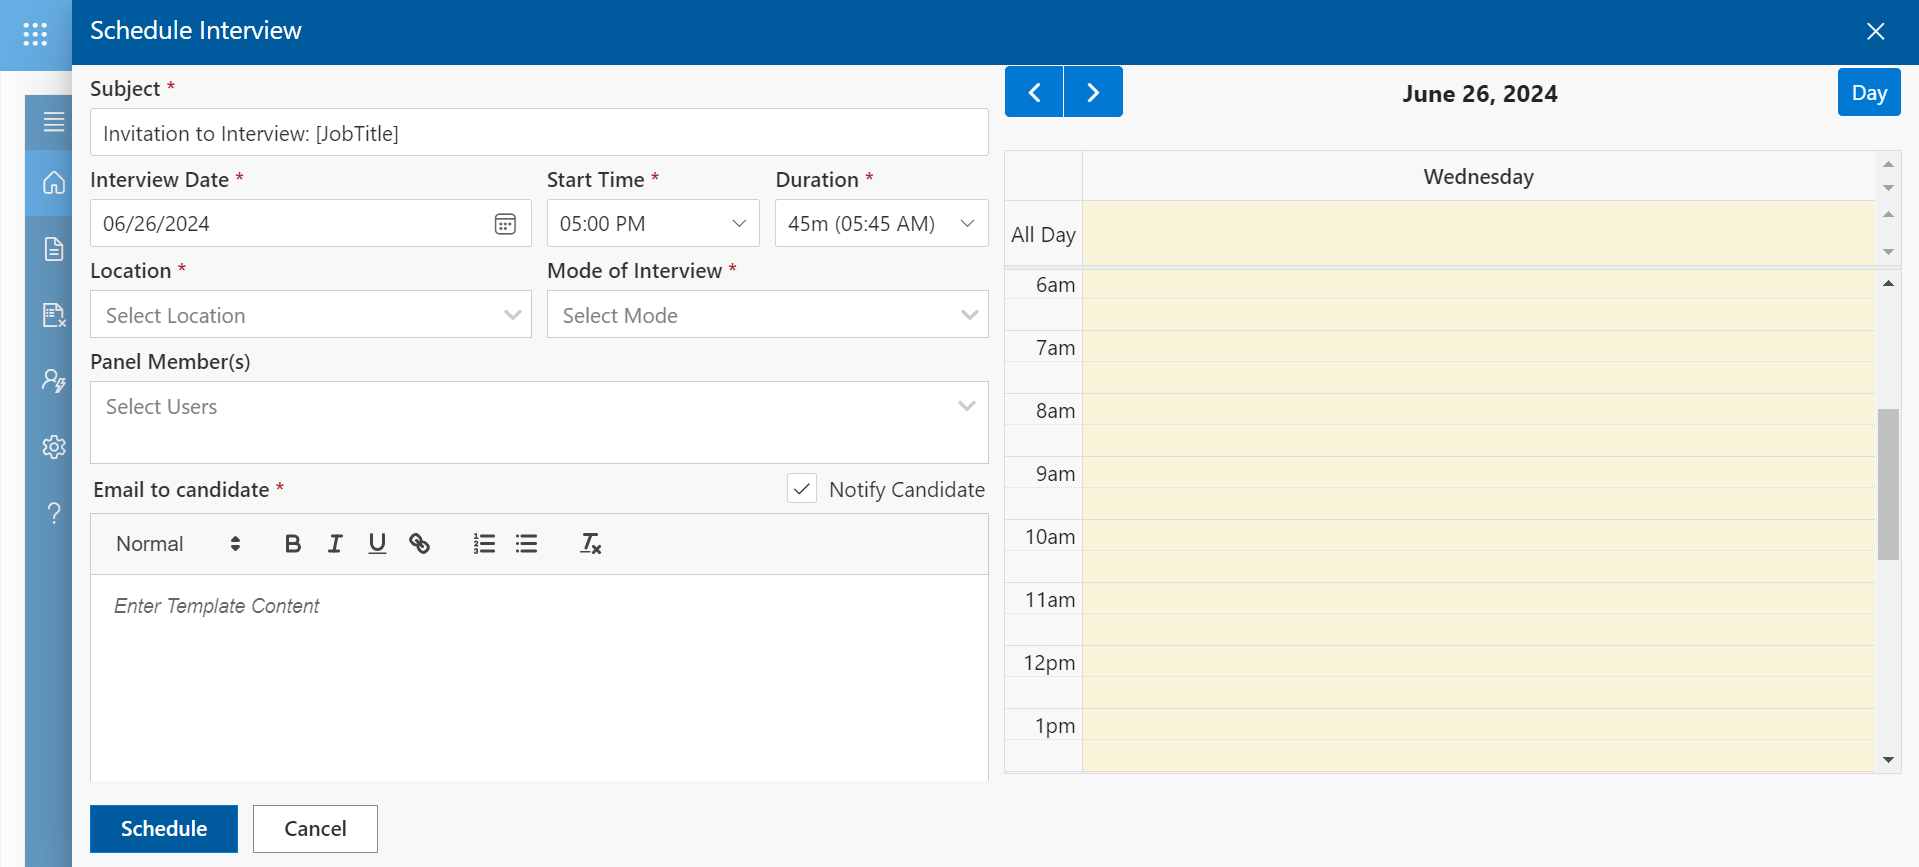
Task: Open the settings gear sidebar icon
Action: pos(54,447)
